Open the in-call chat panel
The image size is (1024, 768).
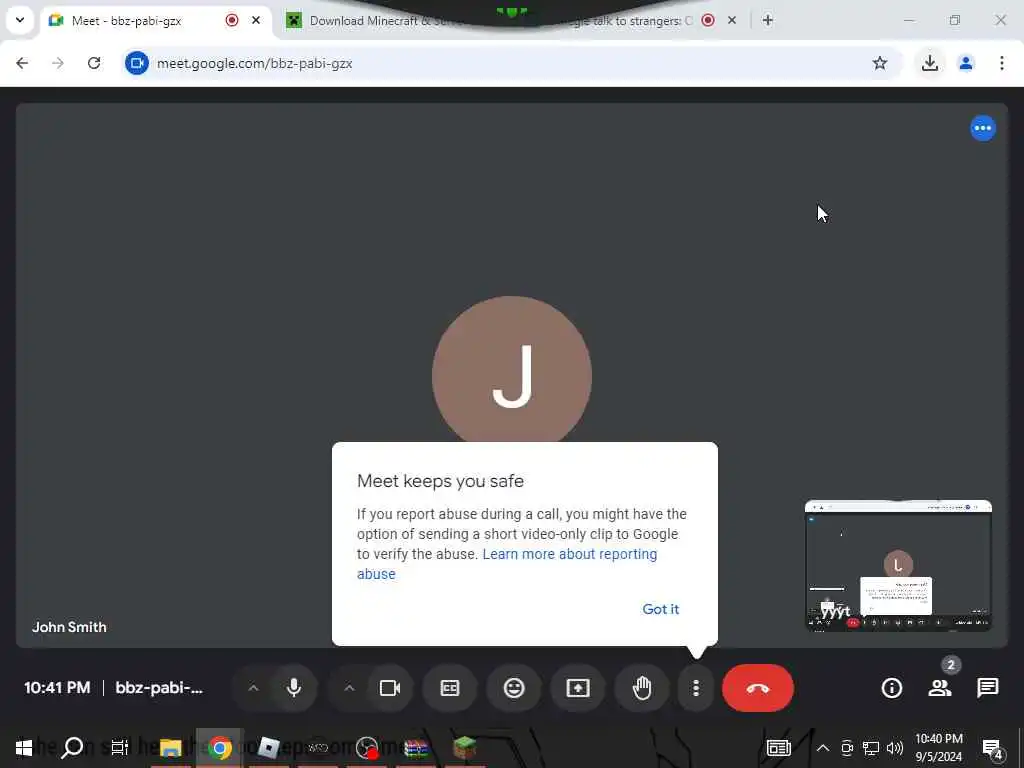click(987, 688)
